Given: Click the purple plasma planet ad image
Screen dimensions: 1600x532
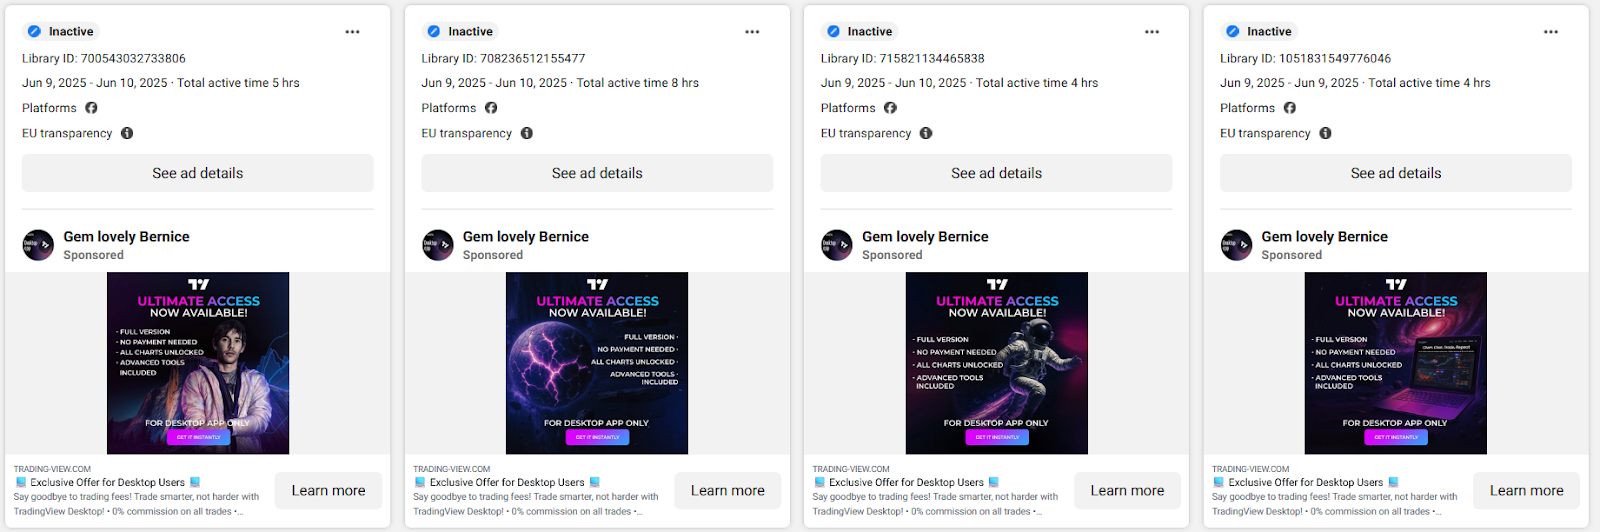Looking at the screenshot, I should click(x=597, y=363).
